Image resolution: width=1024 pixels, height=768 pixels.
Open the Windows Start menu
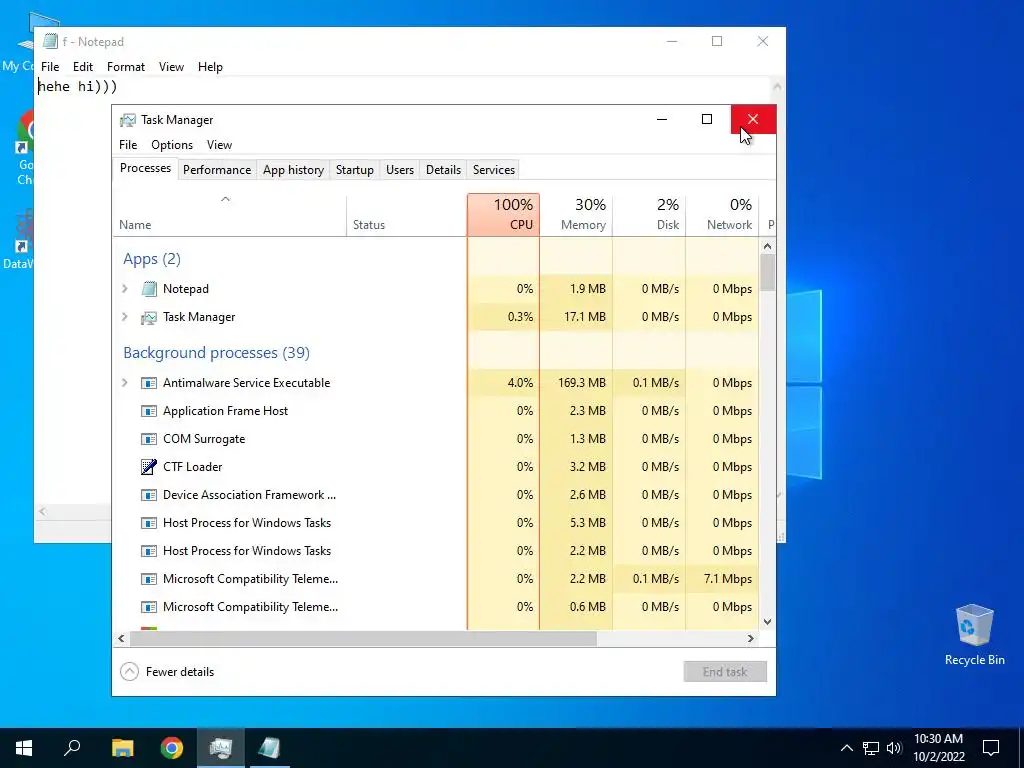(24, 748)
